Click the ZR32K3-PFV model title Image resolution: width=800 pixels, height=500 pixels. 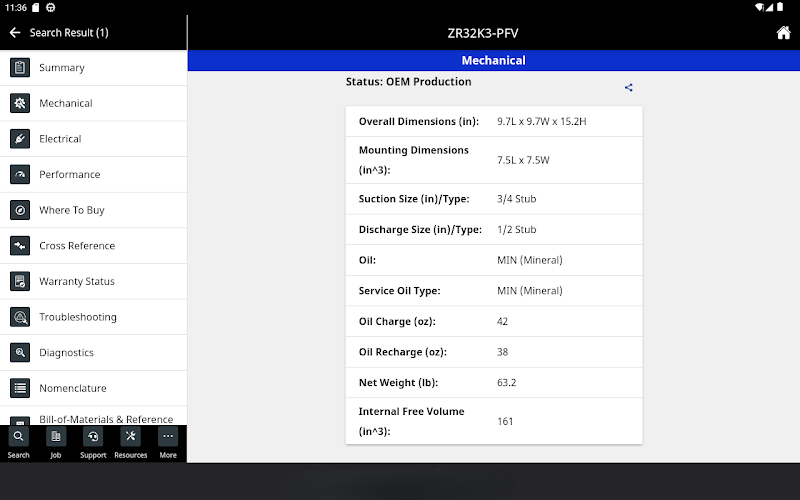point(483,33)
